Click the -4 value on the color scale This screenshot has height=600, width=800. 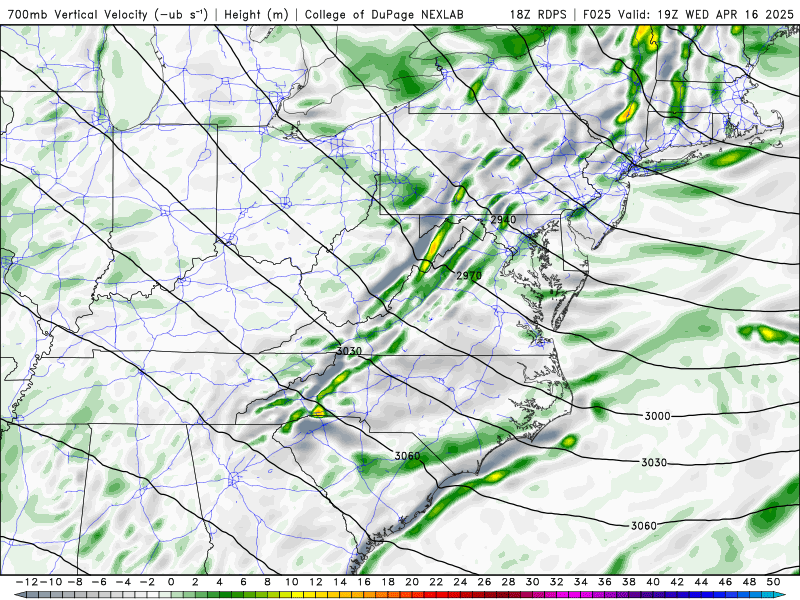pos(123,582)
